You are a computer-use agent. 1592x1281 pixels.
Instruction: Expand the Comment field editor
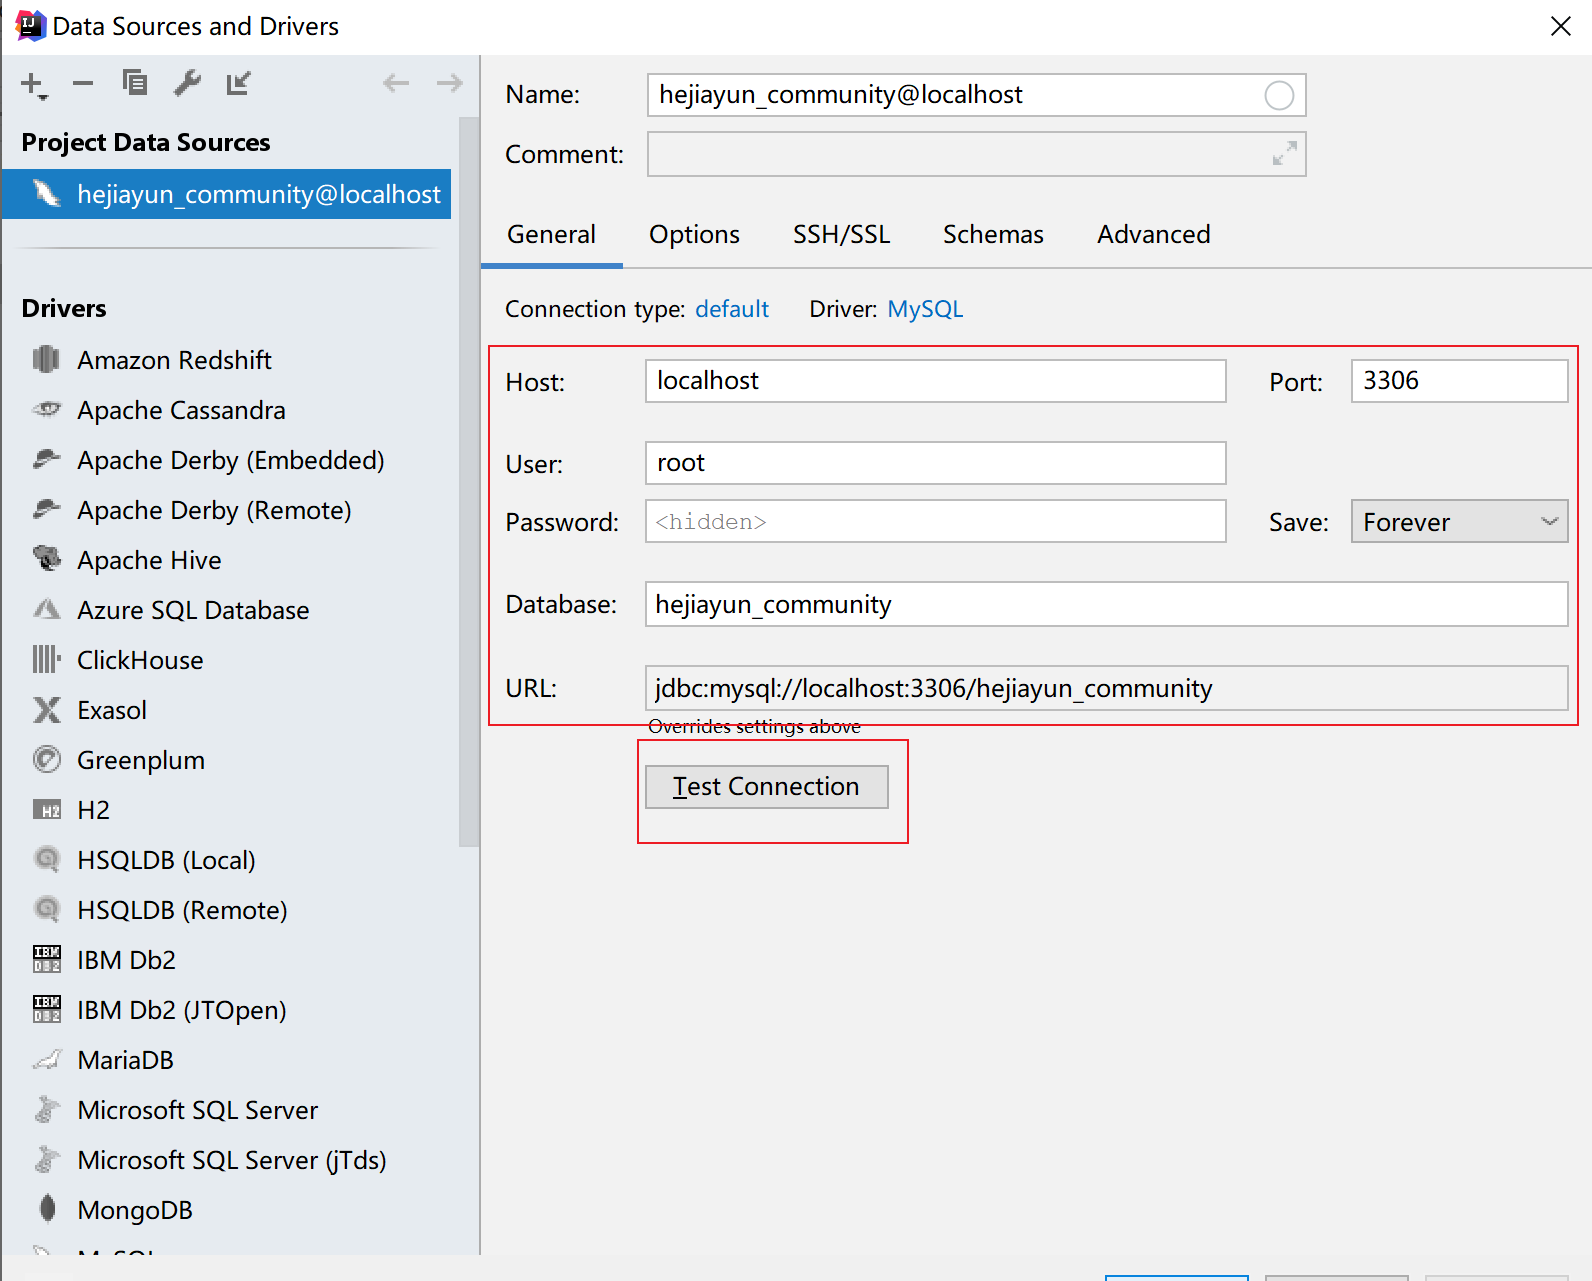click(1284, 153)
